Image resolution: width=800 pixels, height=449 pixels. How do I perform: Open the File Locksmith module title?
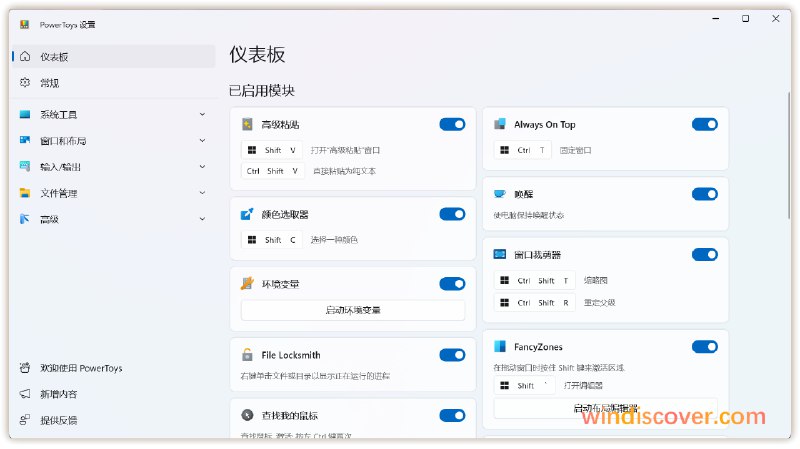coord(291,355)
